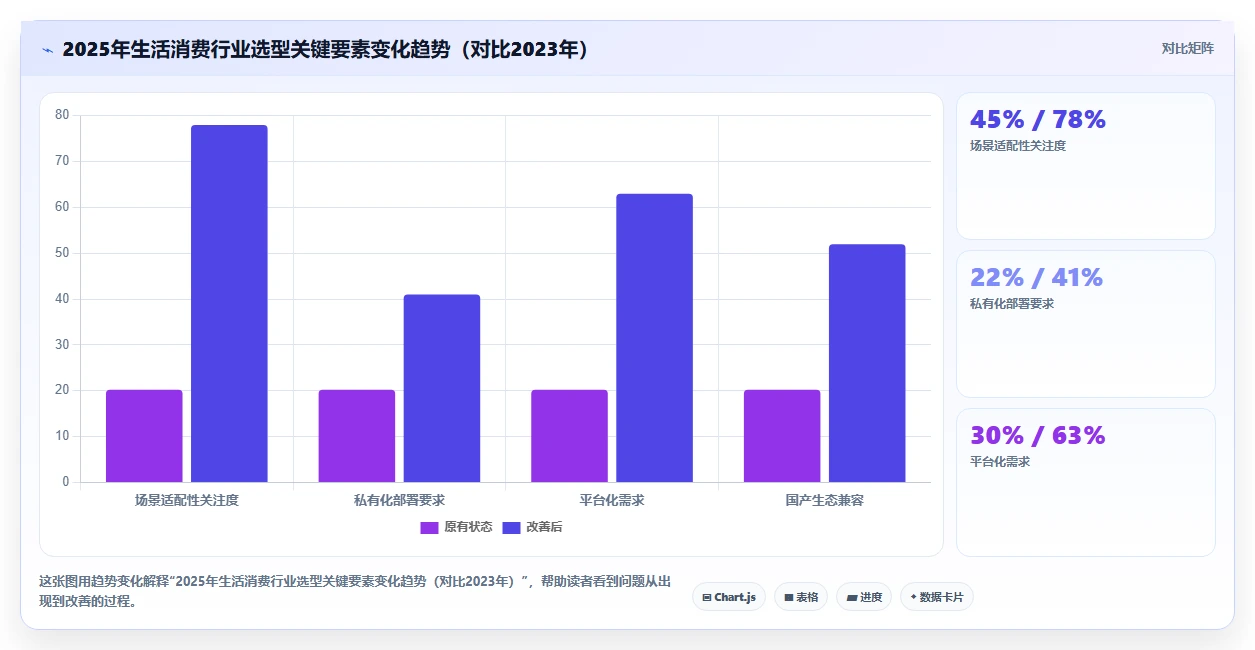
Task: Click the 改善后 bar for 场景适配性关注度
Action: click(x=229, y=304)
